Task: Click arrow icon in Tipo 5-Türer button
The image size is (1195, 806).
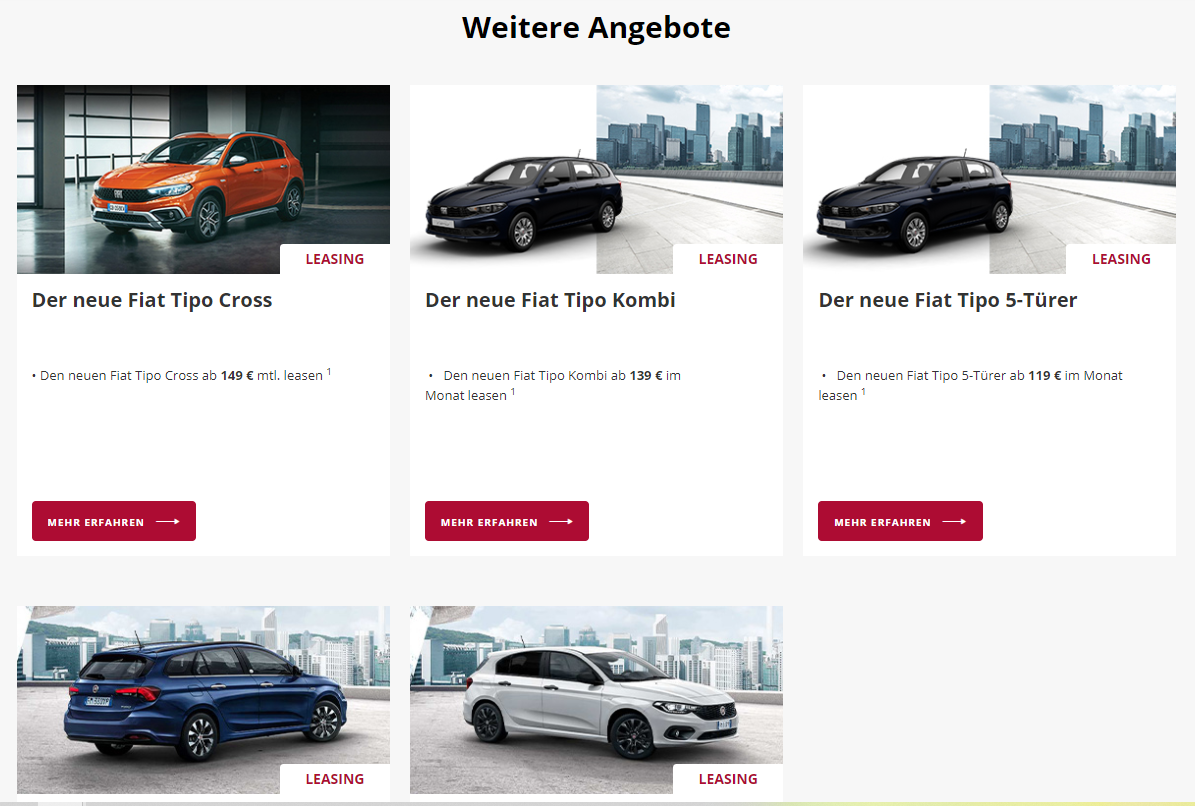Action: tap(954, 522)
